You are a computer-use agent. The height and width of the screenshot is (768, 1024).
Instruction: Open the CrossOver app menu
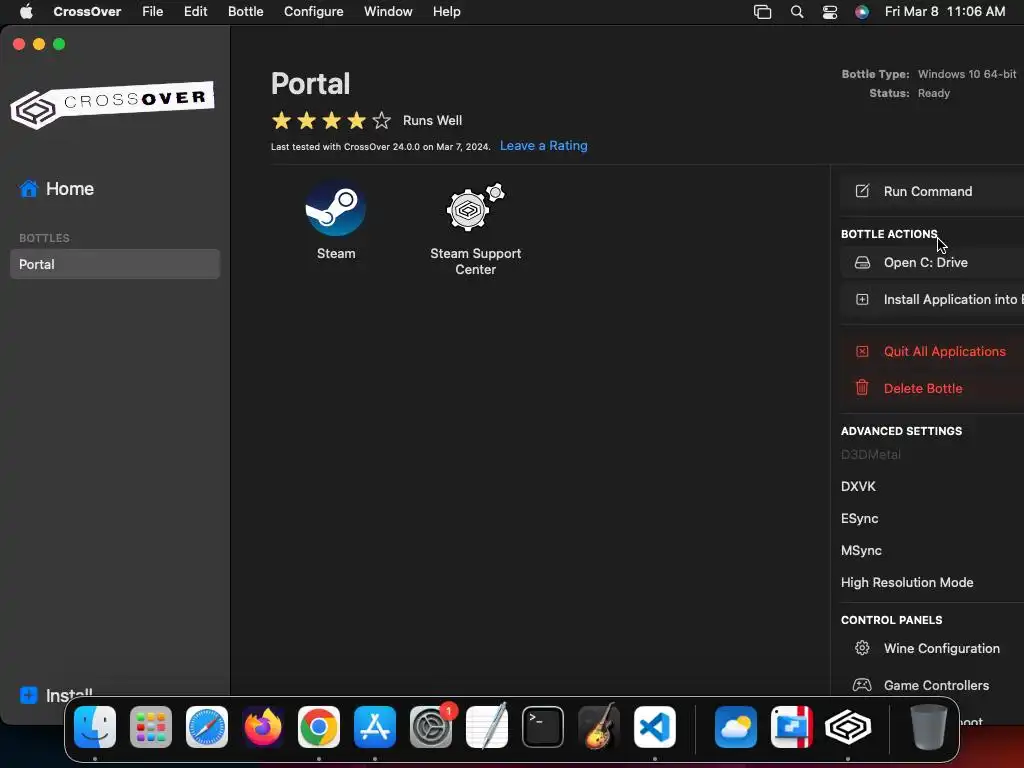click(87, 12)
